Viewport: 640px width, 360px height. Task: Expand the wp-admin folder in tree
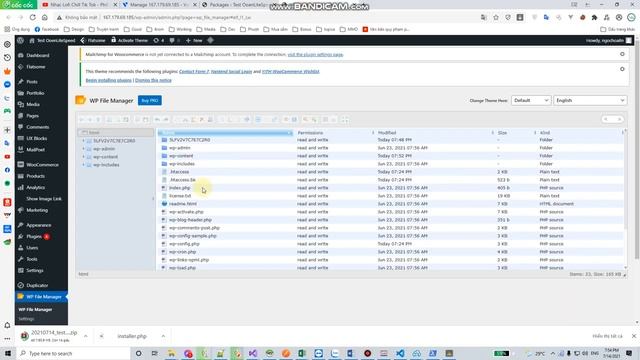pos(84,149)
